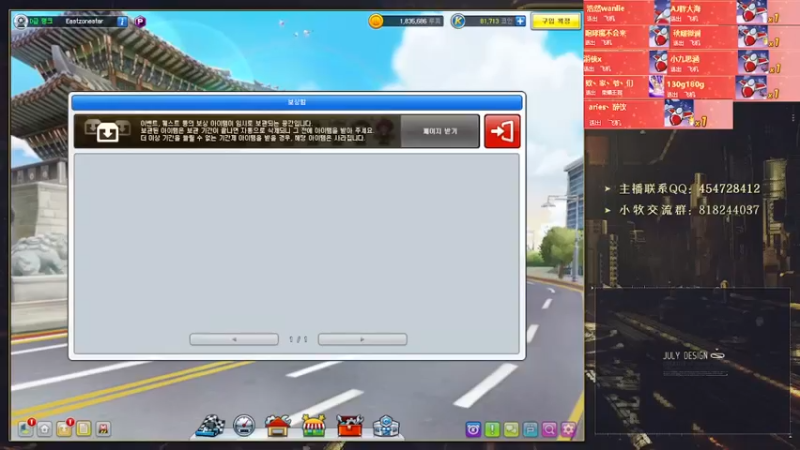This screenshot has width=800, height=450.
Task: Click the player icon with red notification badge
Action: pos(26,428)
